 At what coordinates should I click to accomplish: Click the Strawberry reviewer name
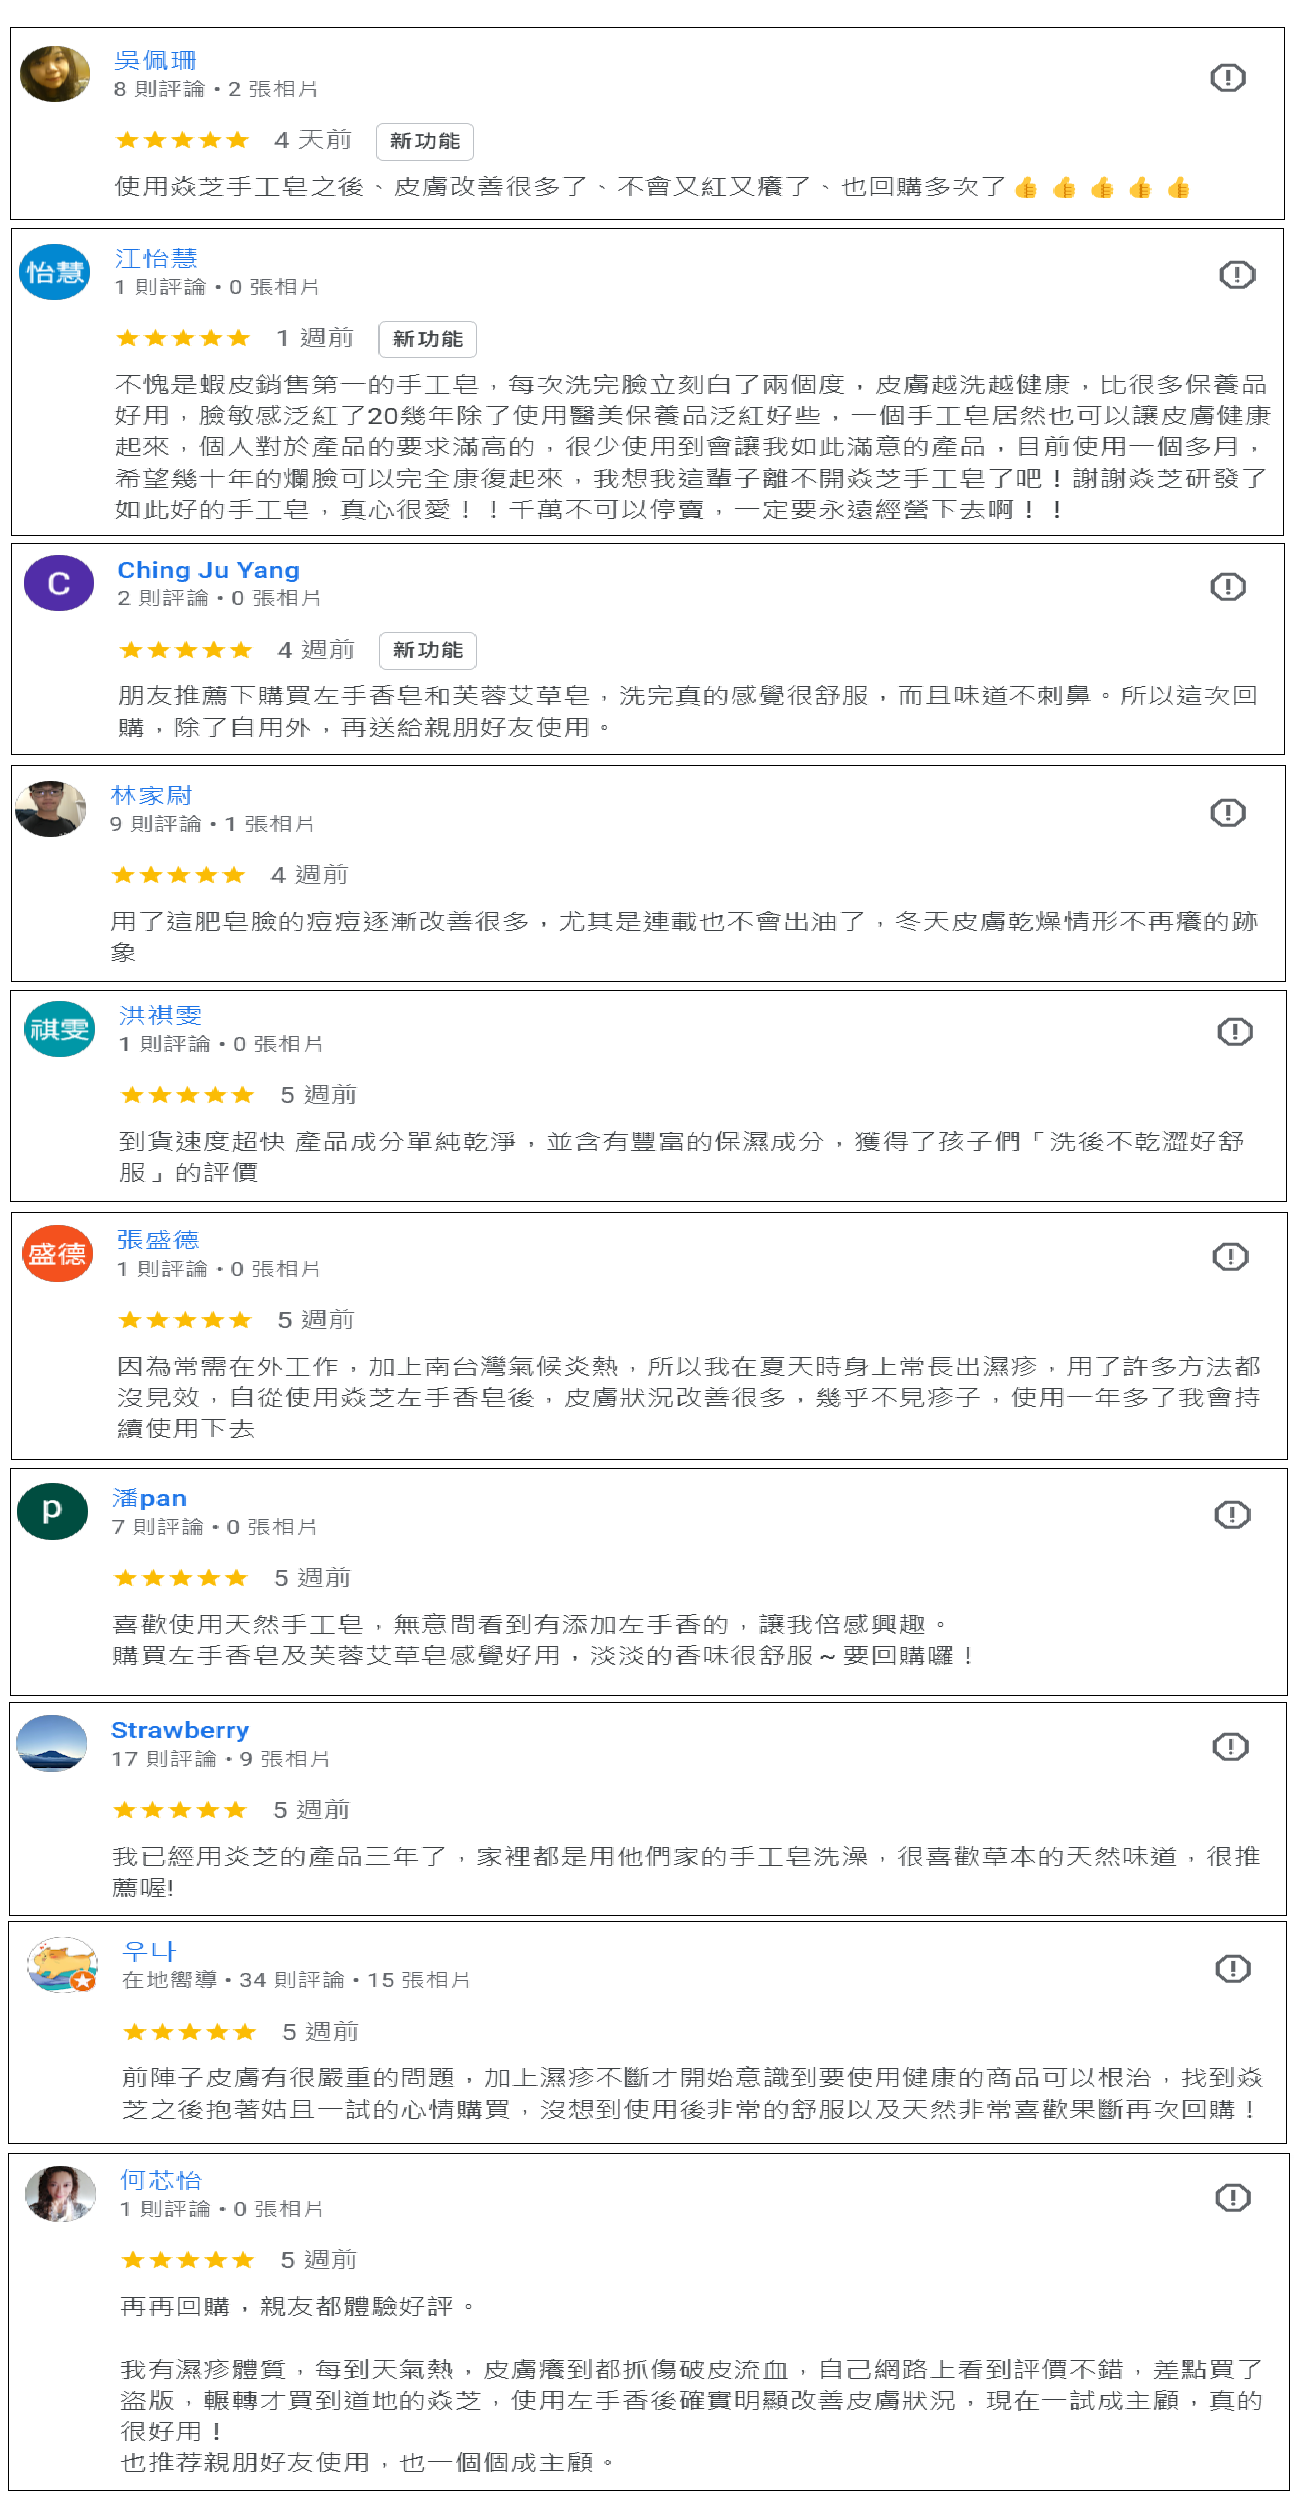[x=180, y=1730]
